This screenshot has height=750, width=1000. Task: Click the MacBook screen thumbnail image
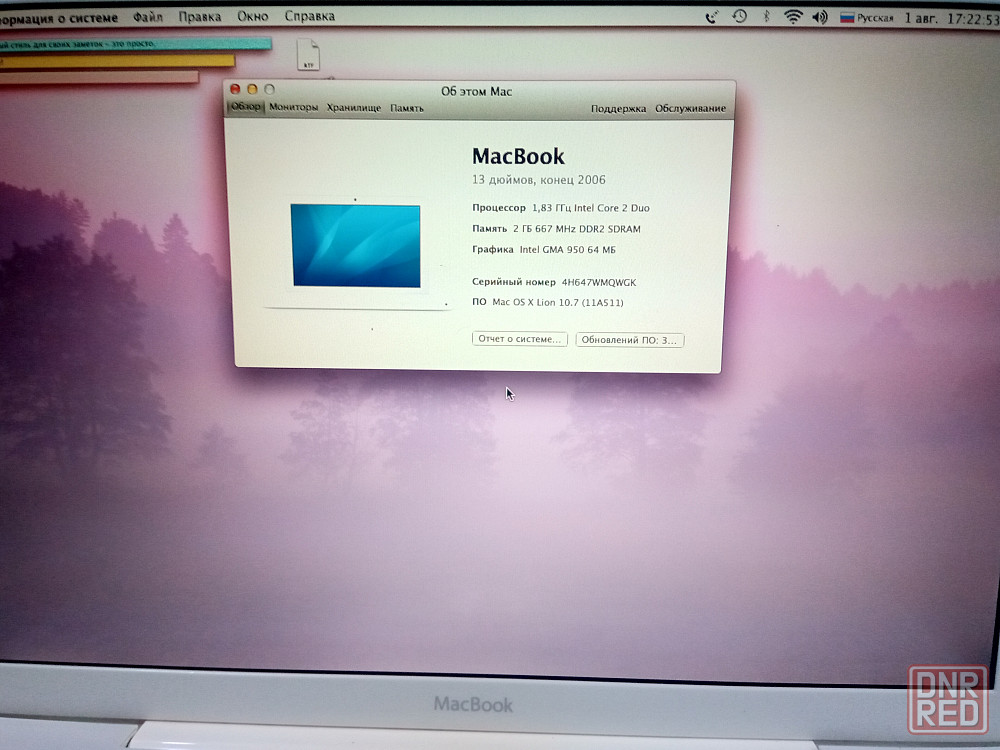click(356, 246)
